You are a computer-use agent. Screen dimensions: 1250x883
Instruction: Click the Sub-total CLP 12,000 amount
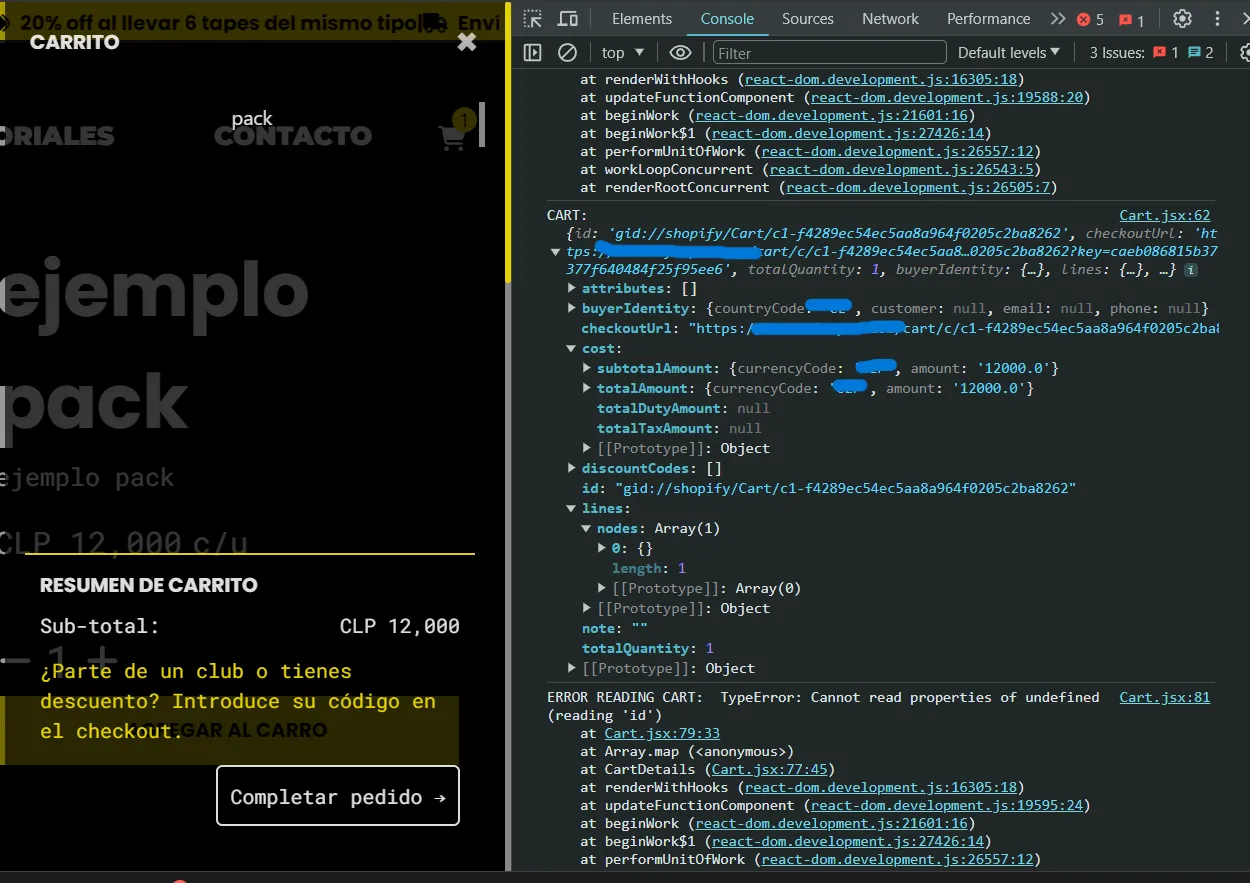[400, 627]
